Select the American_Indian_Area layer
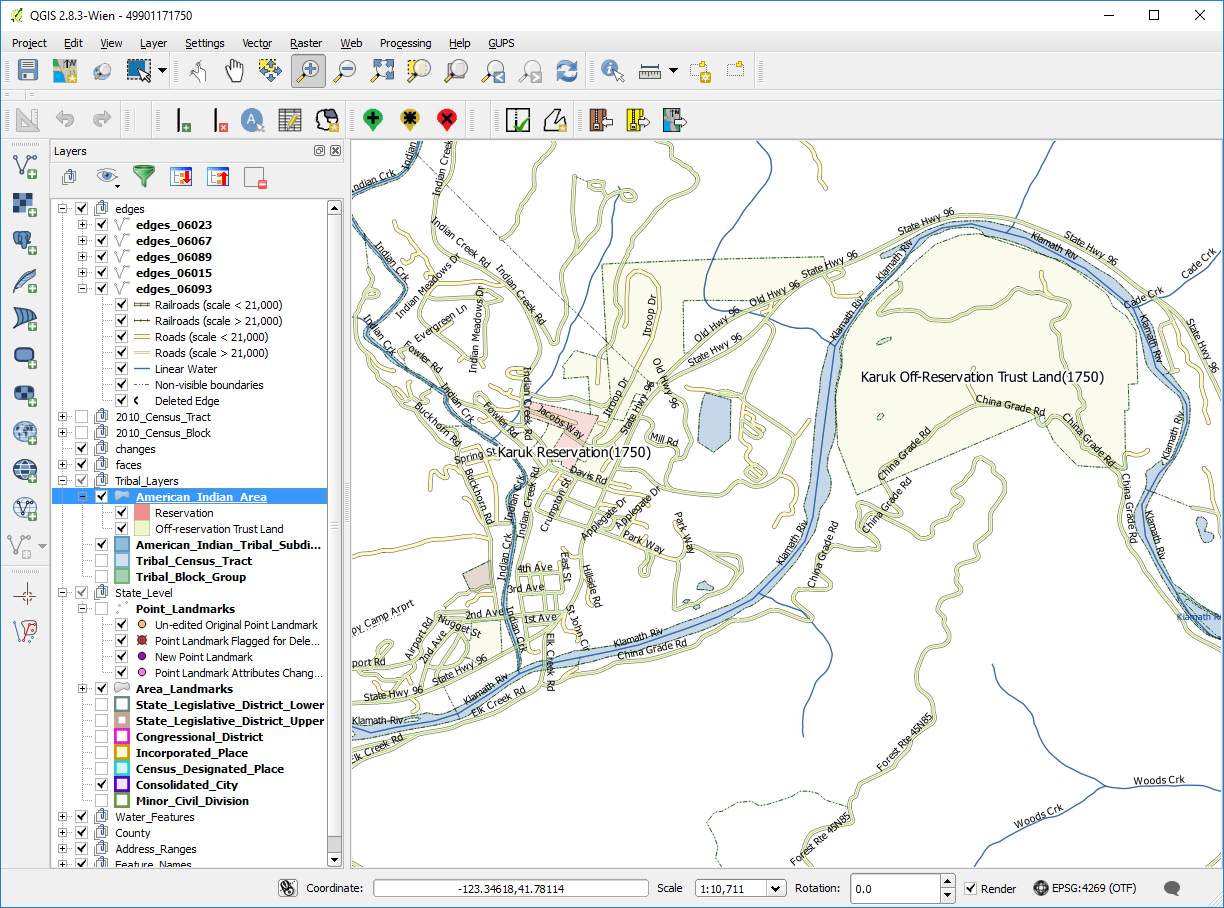This screenshot has width=1224, height=908. pos(201,497)
